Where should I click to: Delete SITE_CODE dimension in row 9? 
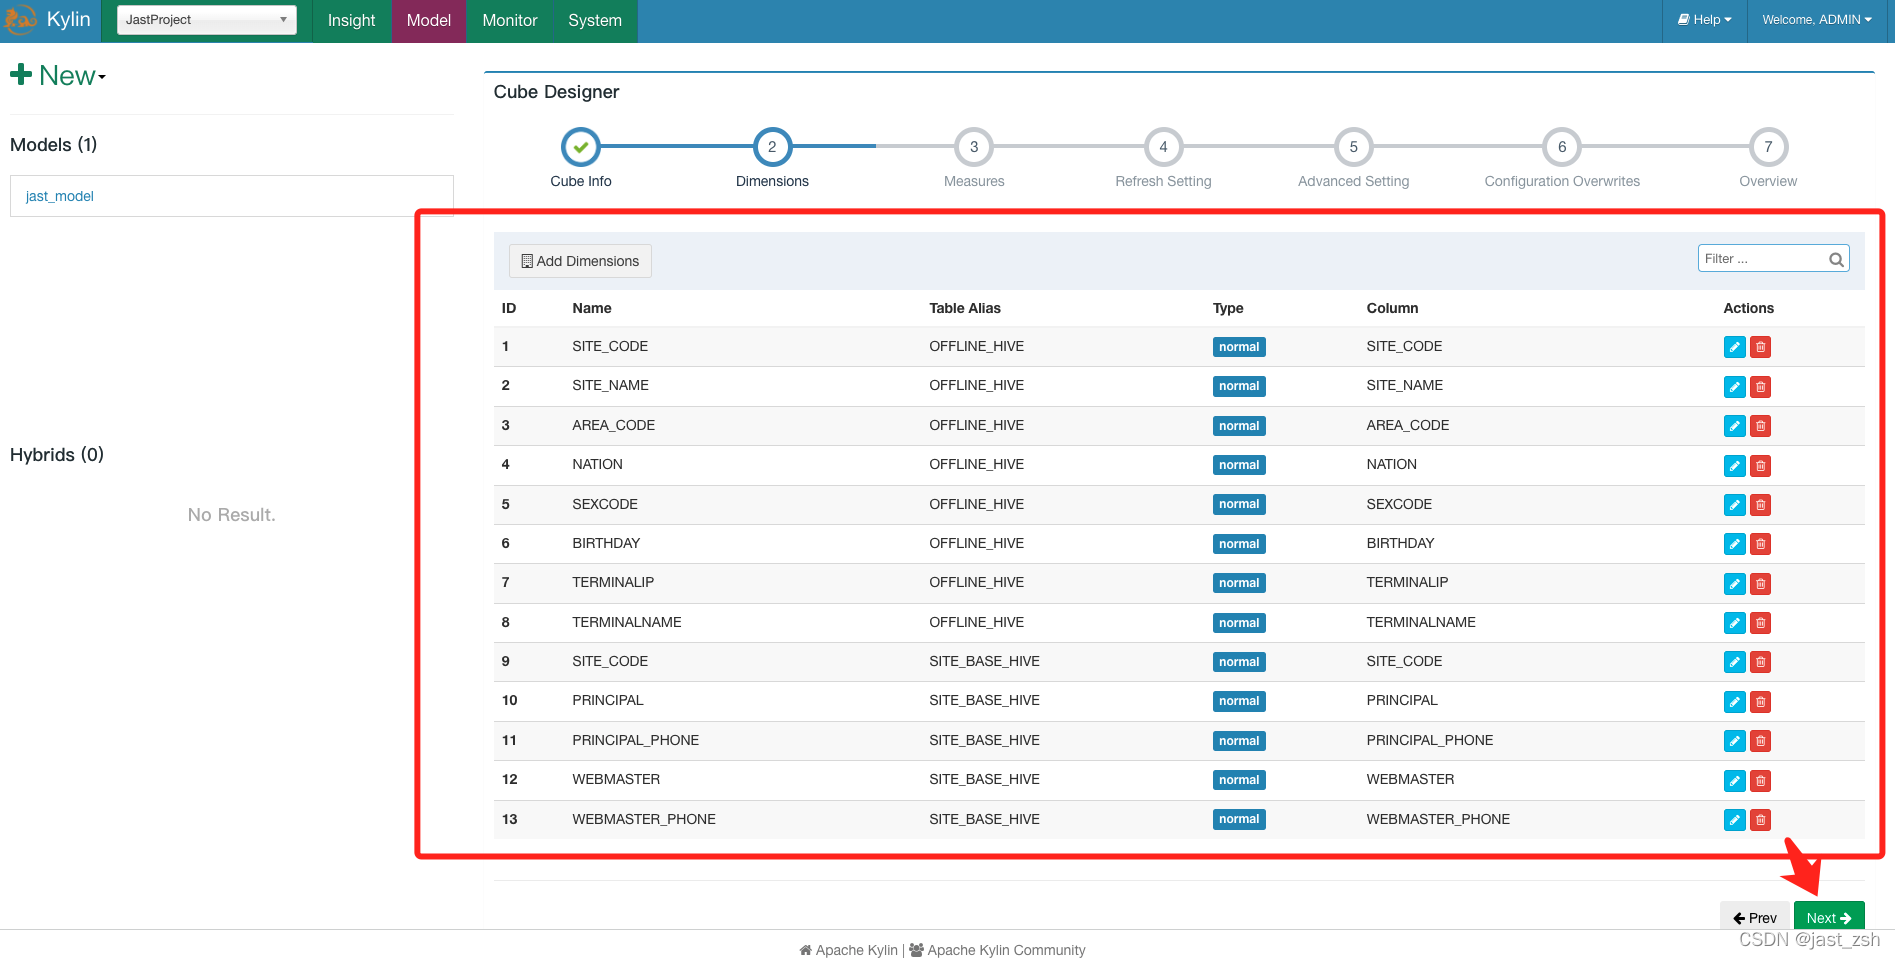click(1760, 662)
